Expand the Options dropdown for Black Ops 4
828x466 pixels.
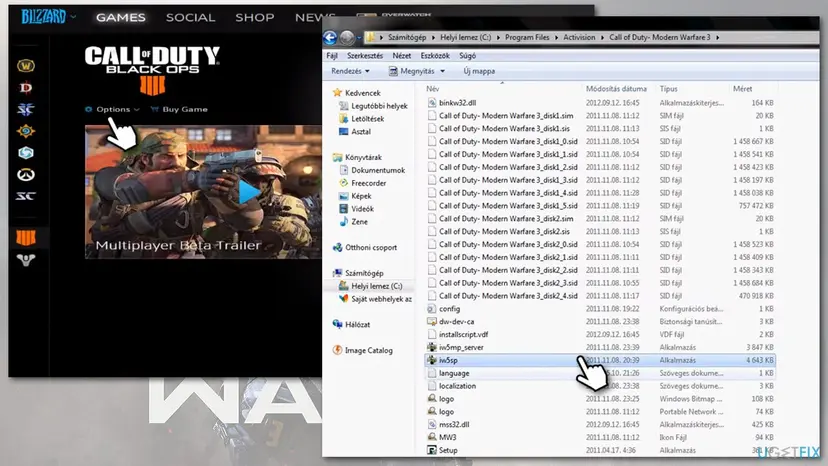(112, 109)
